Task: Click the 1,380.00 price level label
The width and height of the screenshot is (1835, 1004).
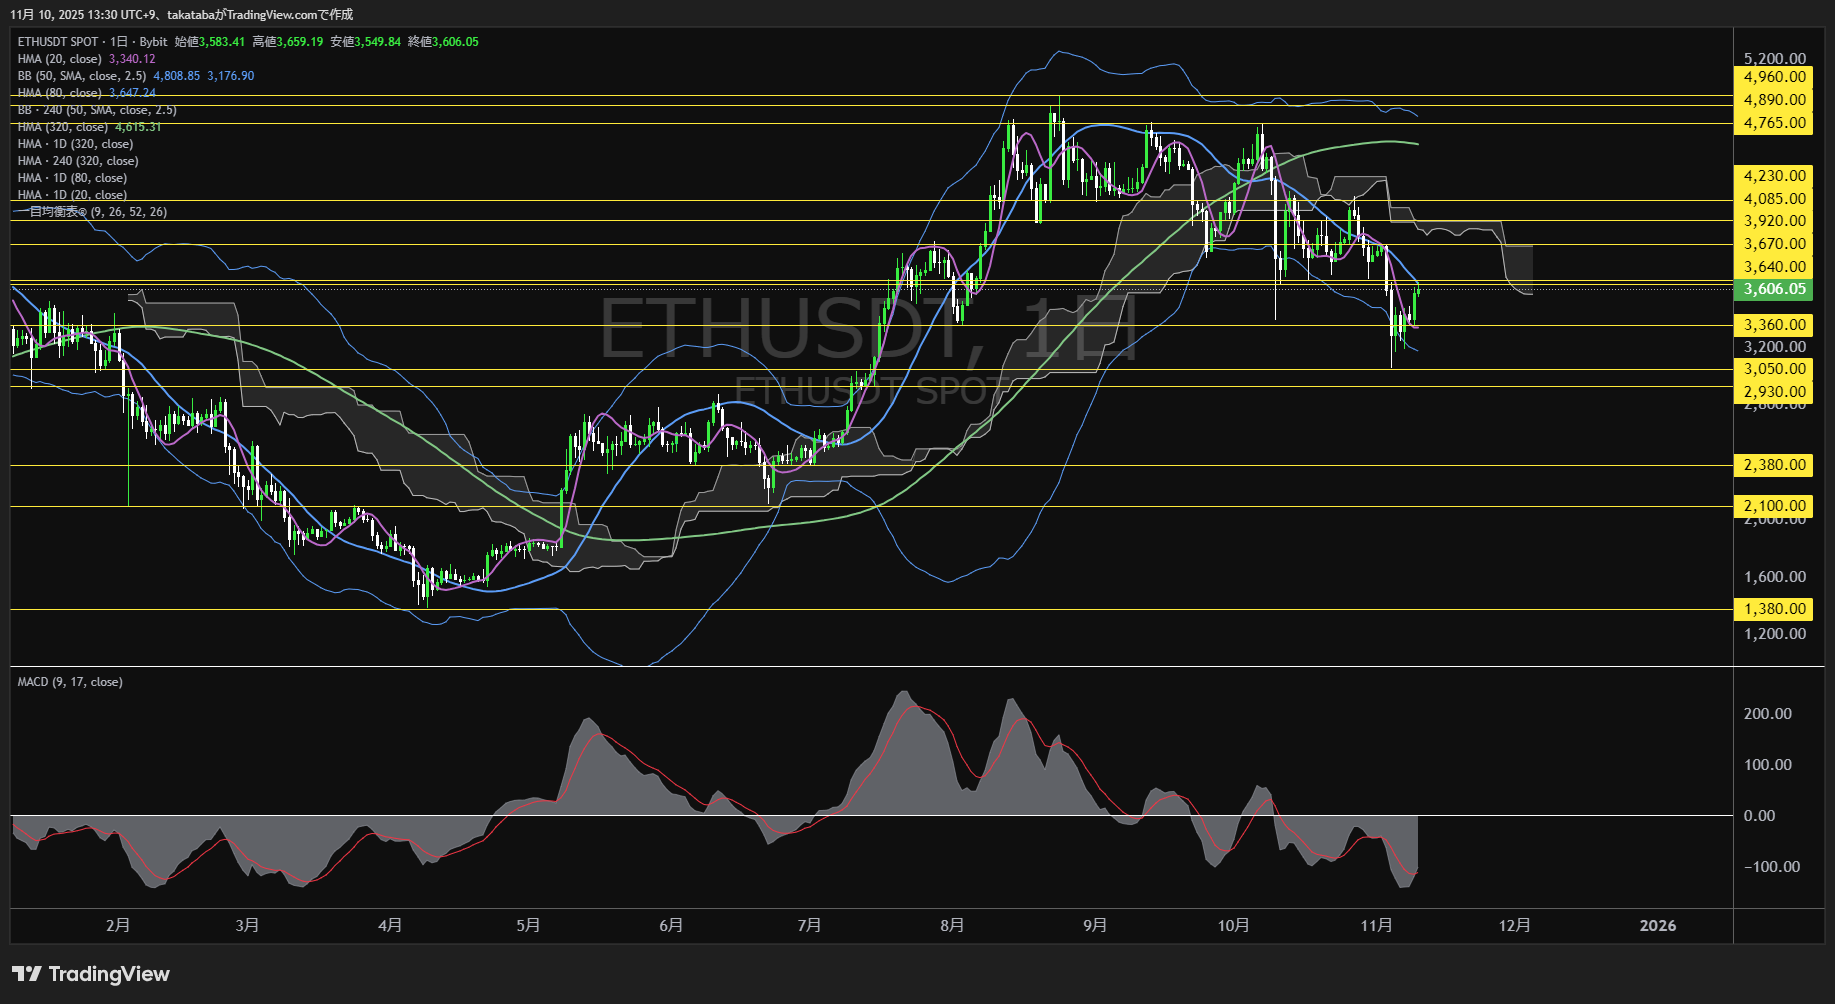Action: [x=1774, y=609]
